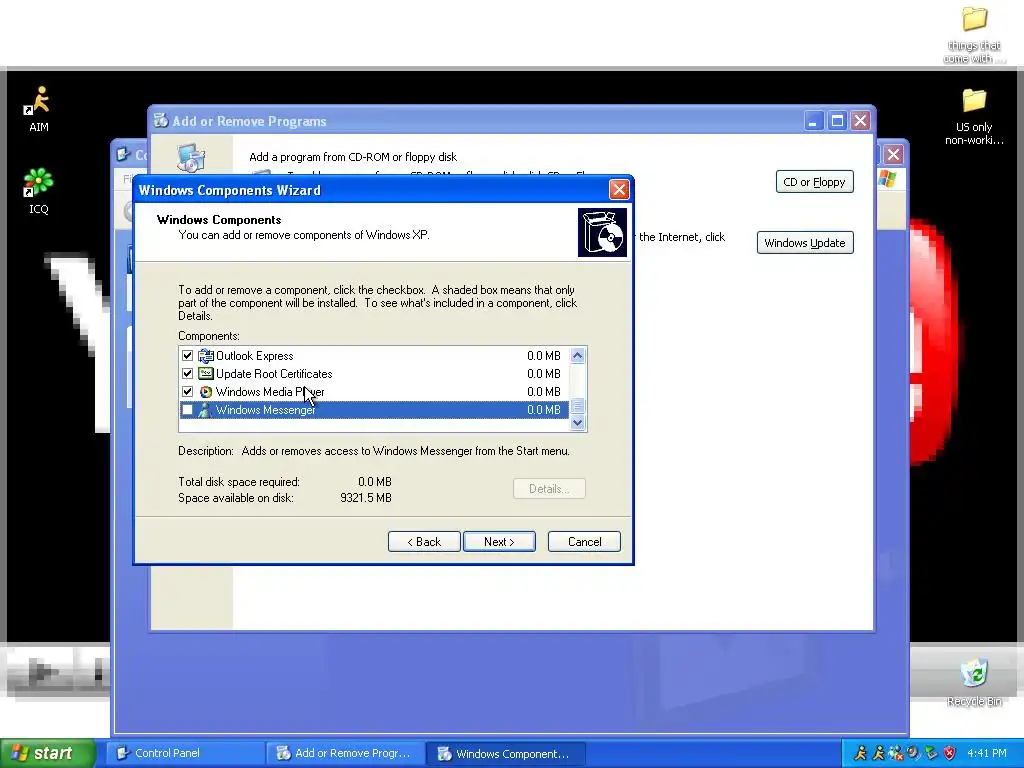Click the Outlook Express component icon
This screenshot has height=768, width=1024.
206,356
